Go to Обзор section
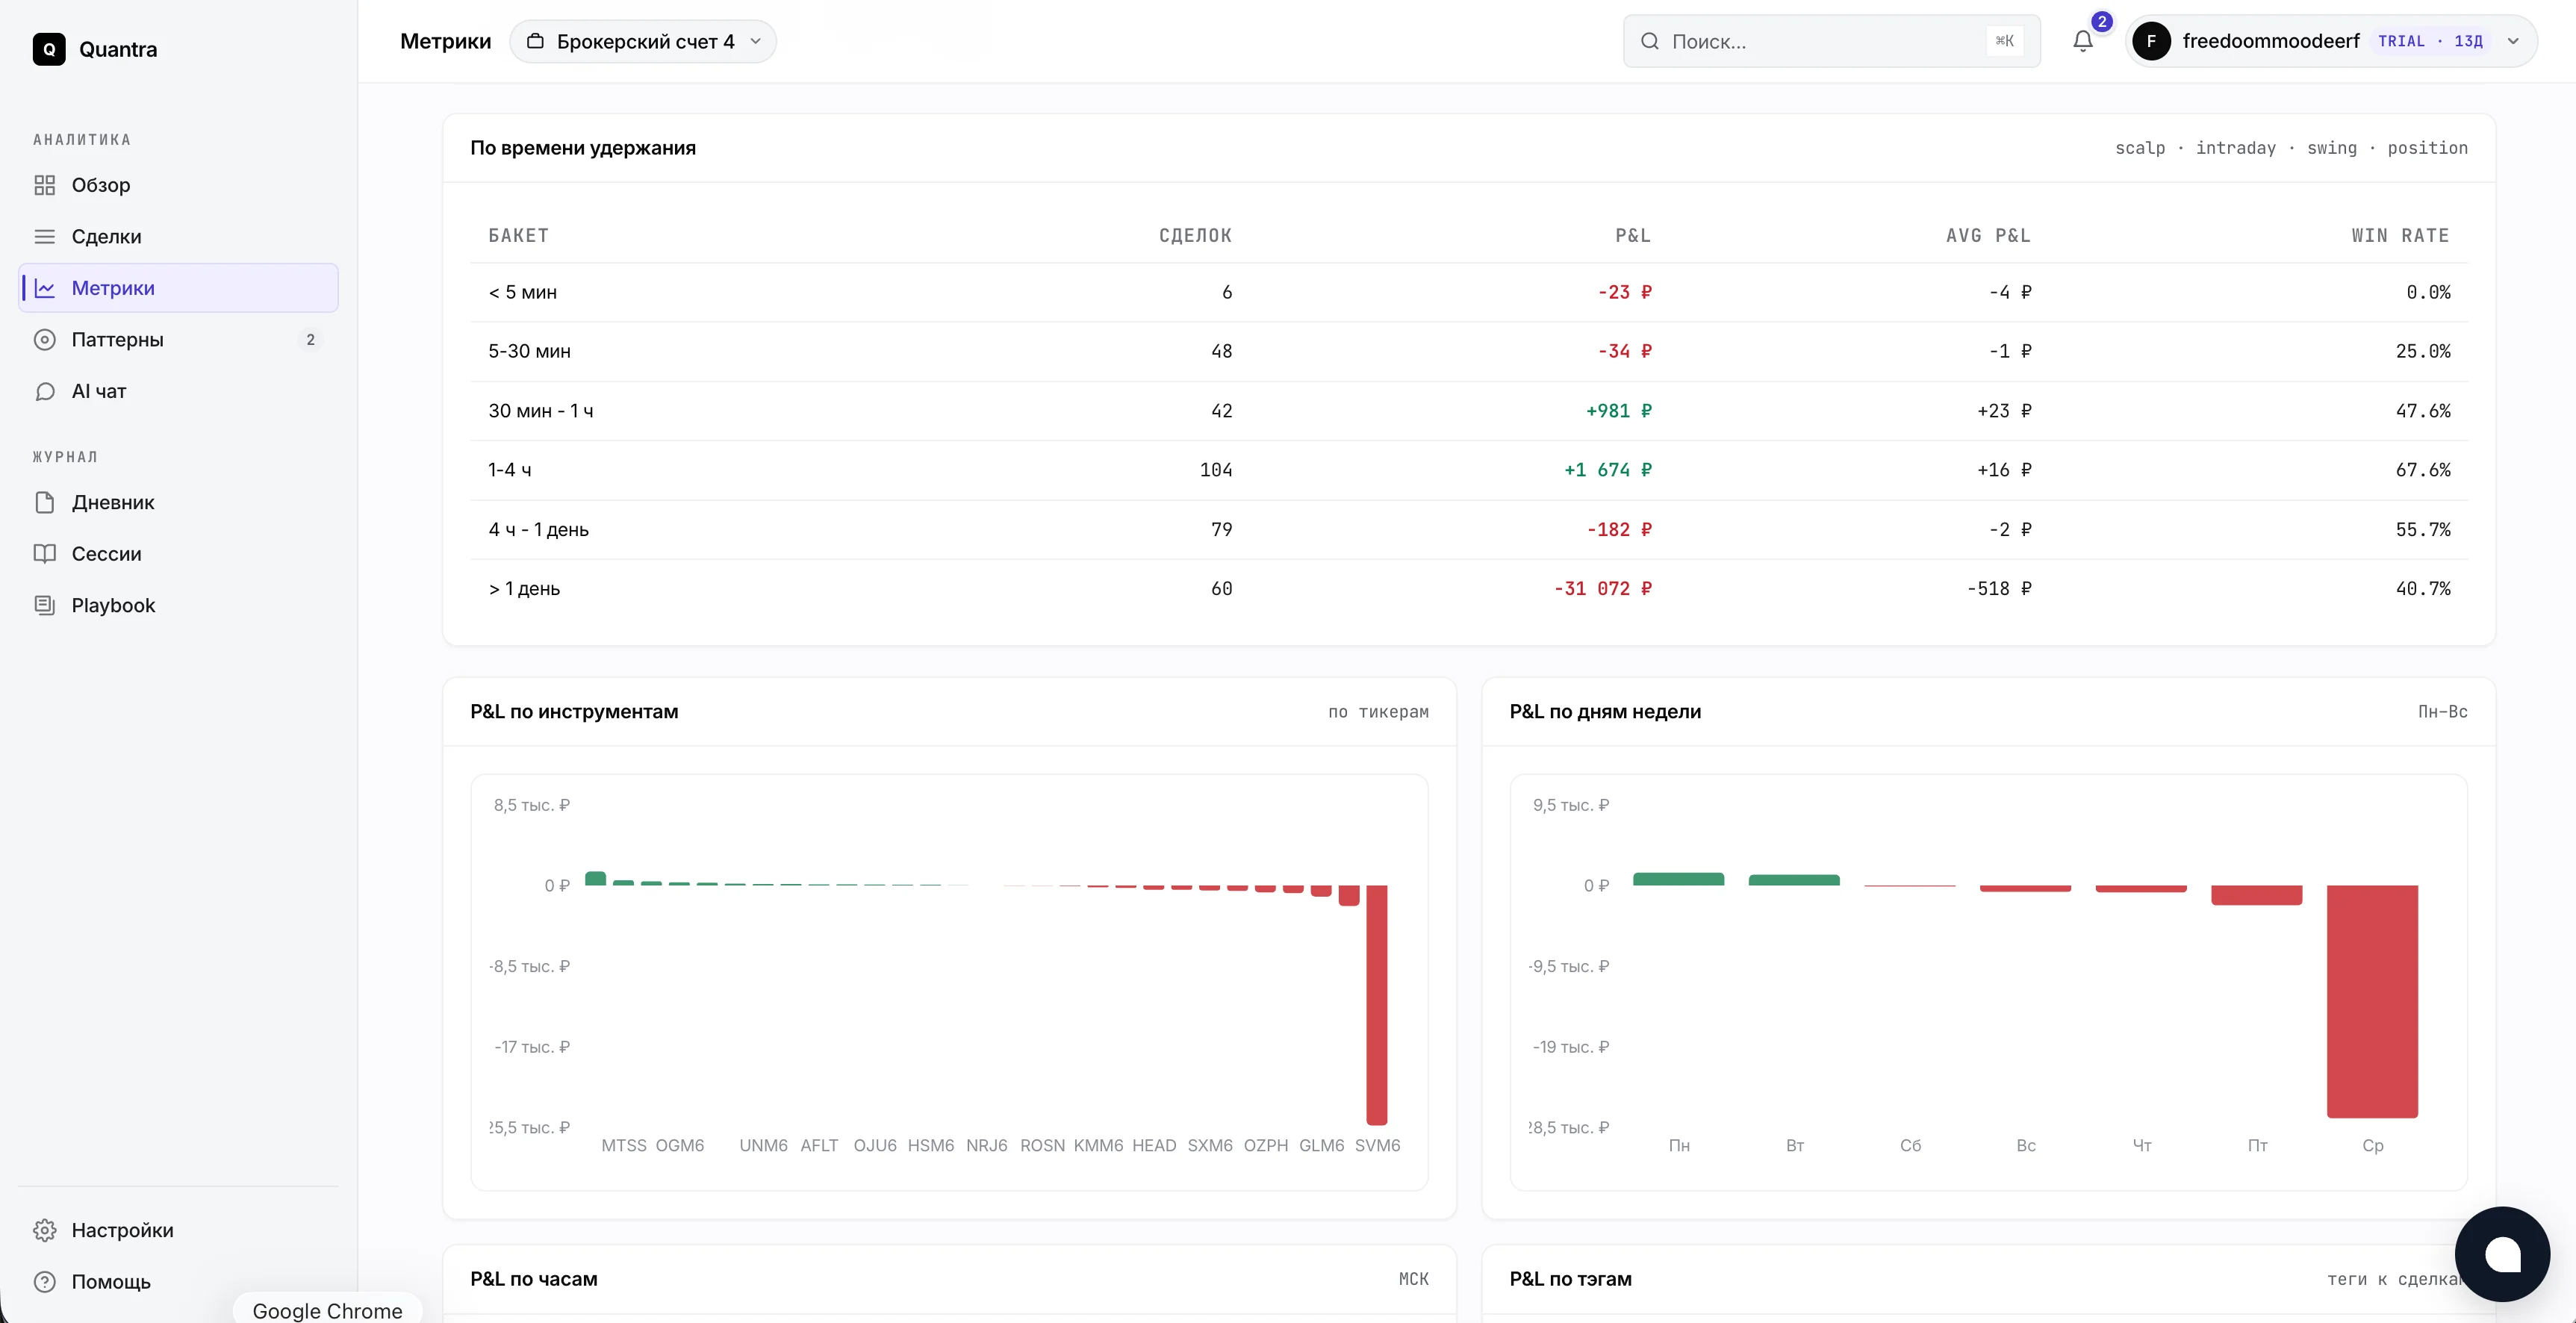Screen dimensions: 2576x1323 click(x=178, y=185)
